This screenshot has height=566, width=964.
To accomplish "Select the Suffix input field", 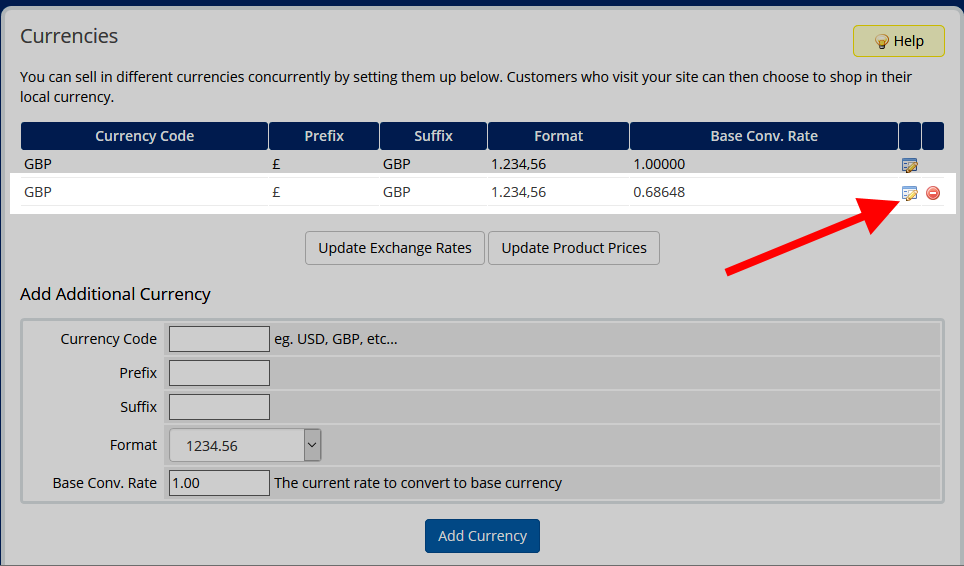I will 219,407.
